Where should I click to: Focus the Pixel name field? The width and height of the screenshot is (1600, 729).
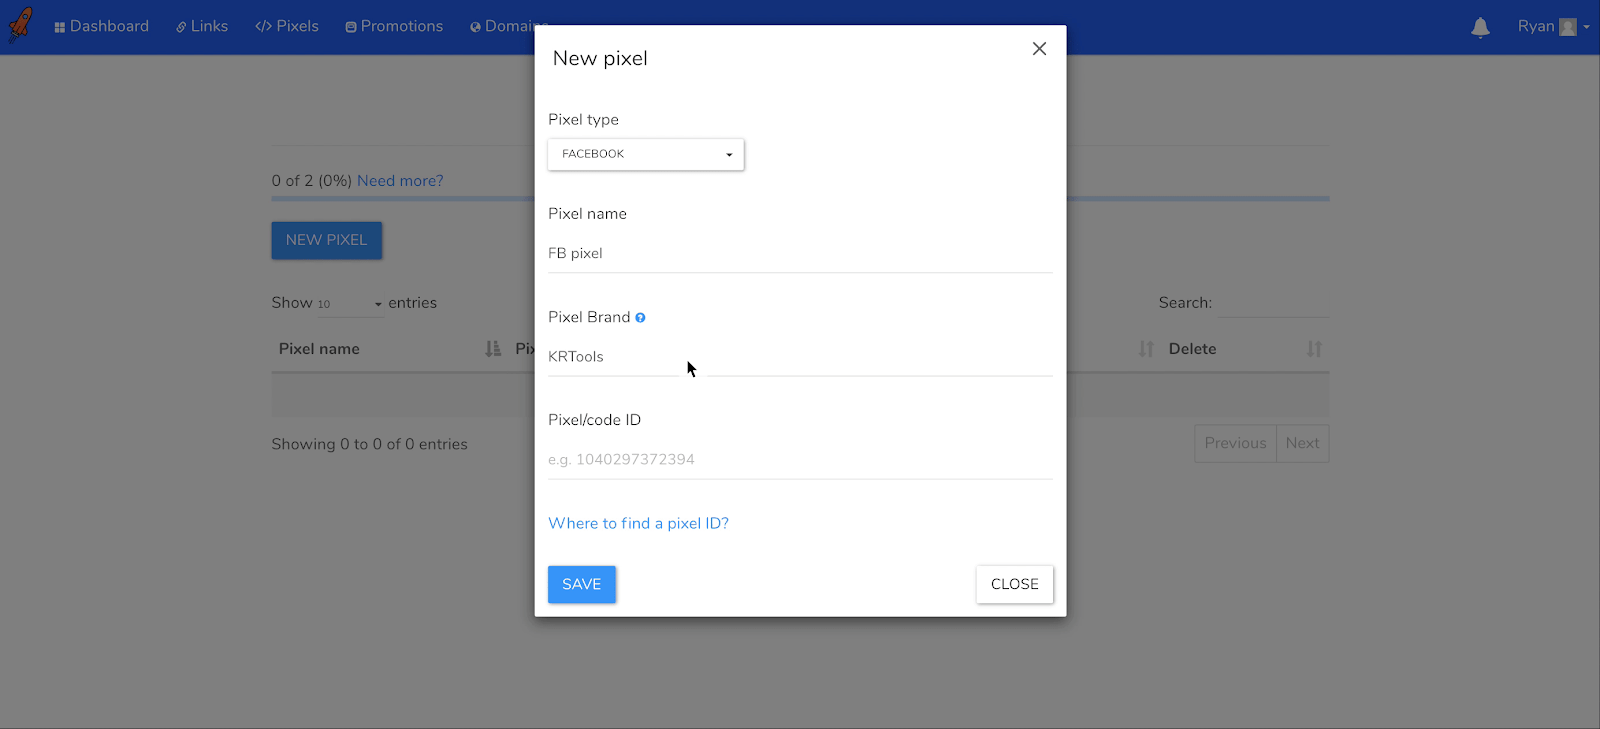800,253
